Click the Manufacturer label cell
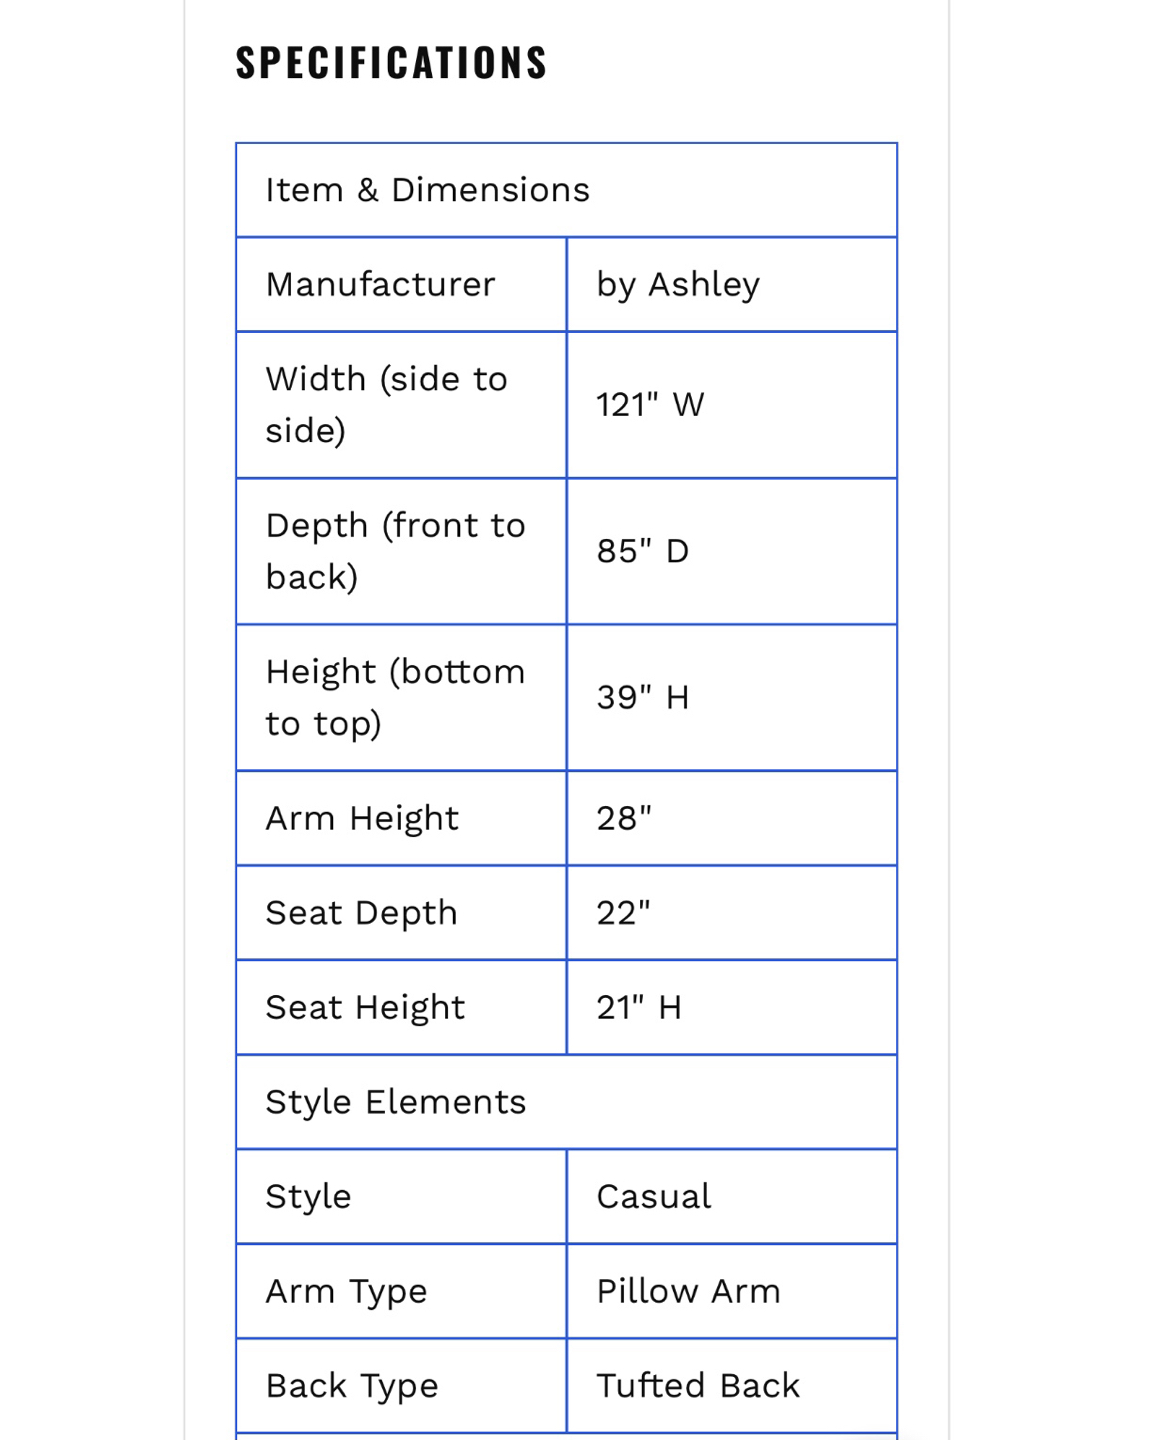Screen dimensions: 1169x1440 click(380, 285)
